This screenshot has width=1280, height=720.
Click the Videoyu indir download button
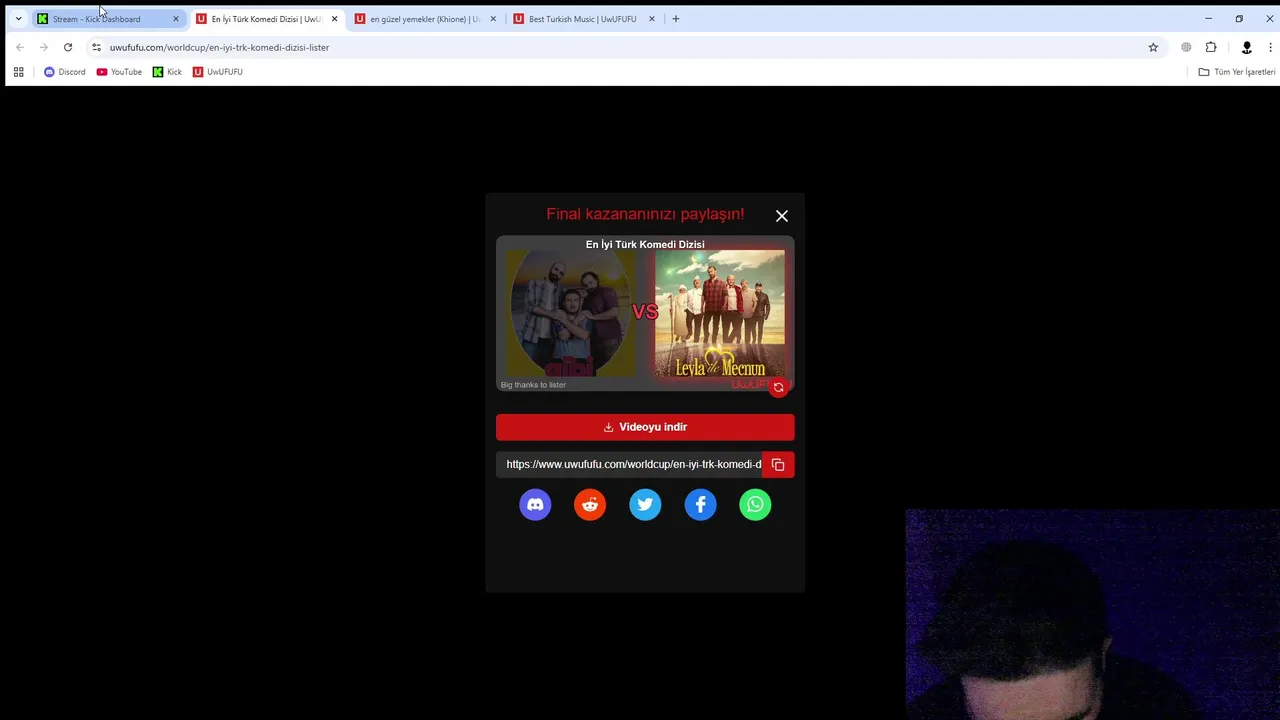(x=645, y=427)
